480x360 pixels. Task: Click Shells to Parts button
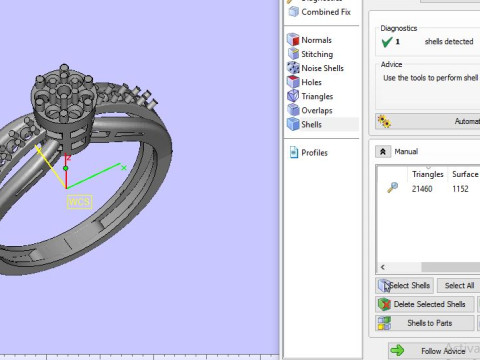pyautogui.click(x=425, y=323)
